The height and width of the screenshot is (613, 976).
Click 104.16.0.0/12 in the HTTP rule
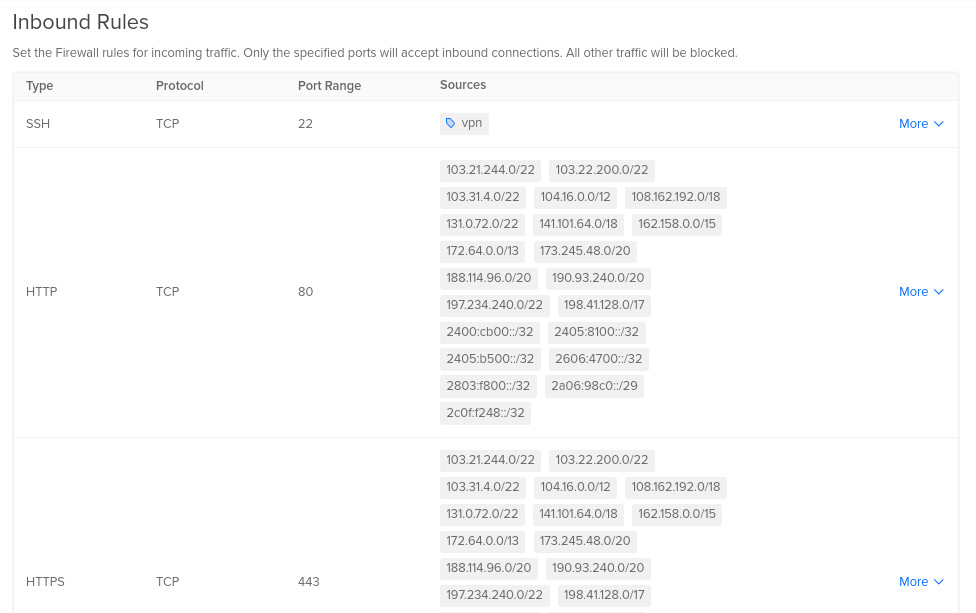575,197
